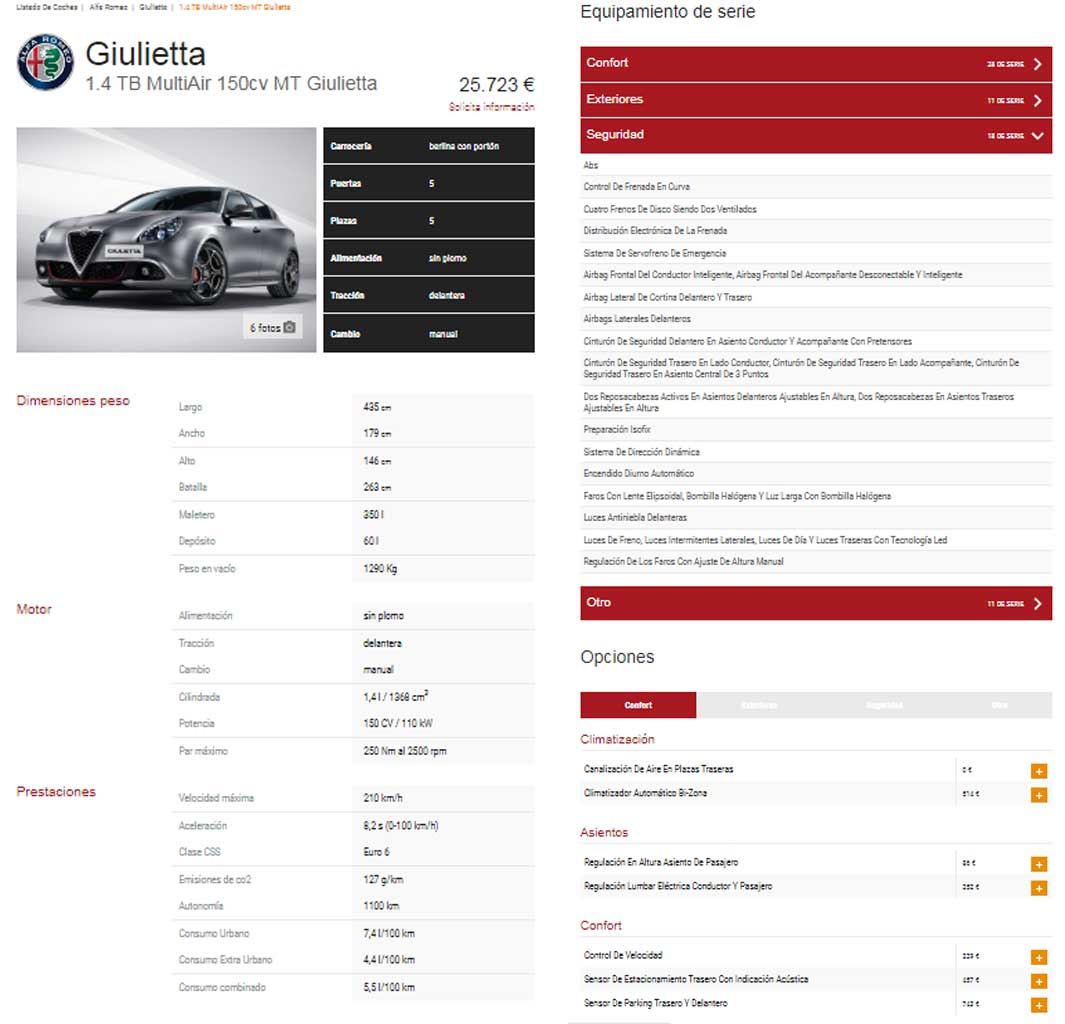The image size is (1065, 1024).
Task: Open the Alfa Romeo breadcrumb link
Action: coord(108,7)
